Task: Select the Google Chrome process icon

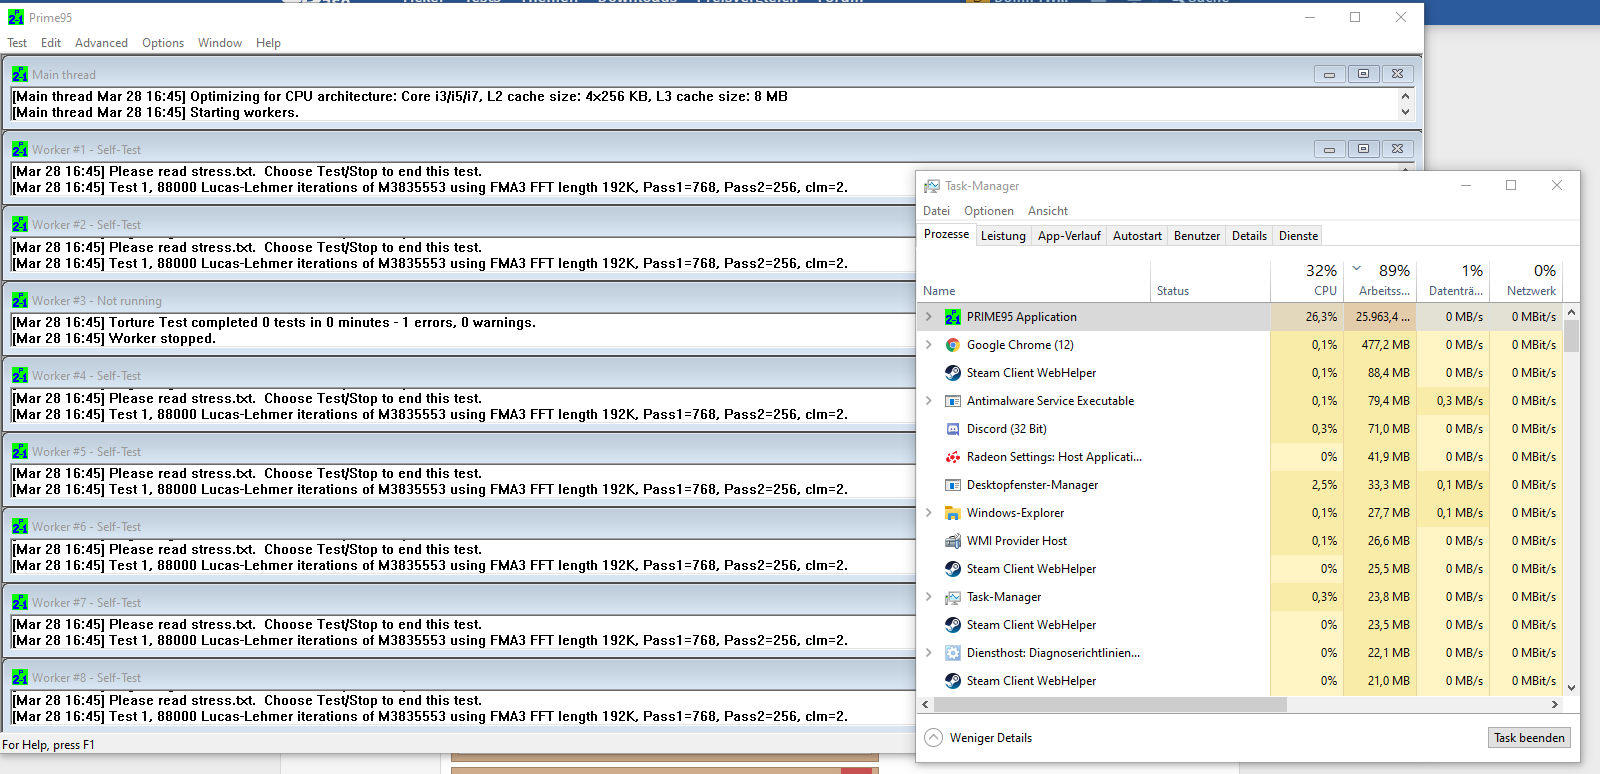Action: click(x=953, y=345)
